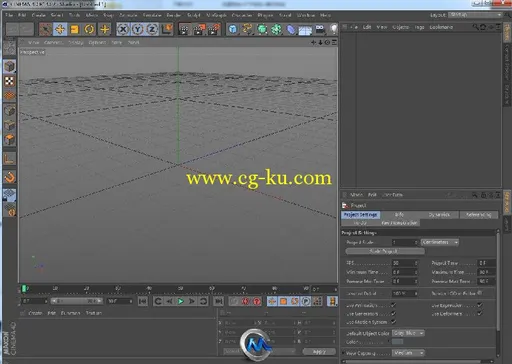Click the Level of Detail stepper

[416, 293]
